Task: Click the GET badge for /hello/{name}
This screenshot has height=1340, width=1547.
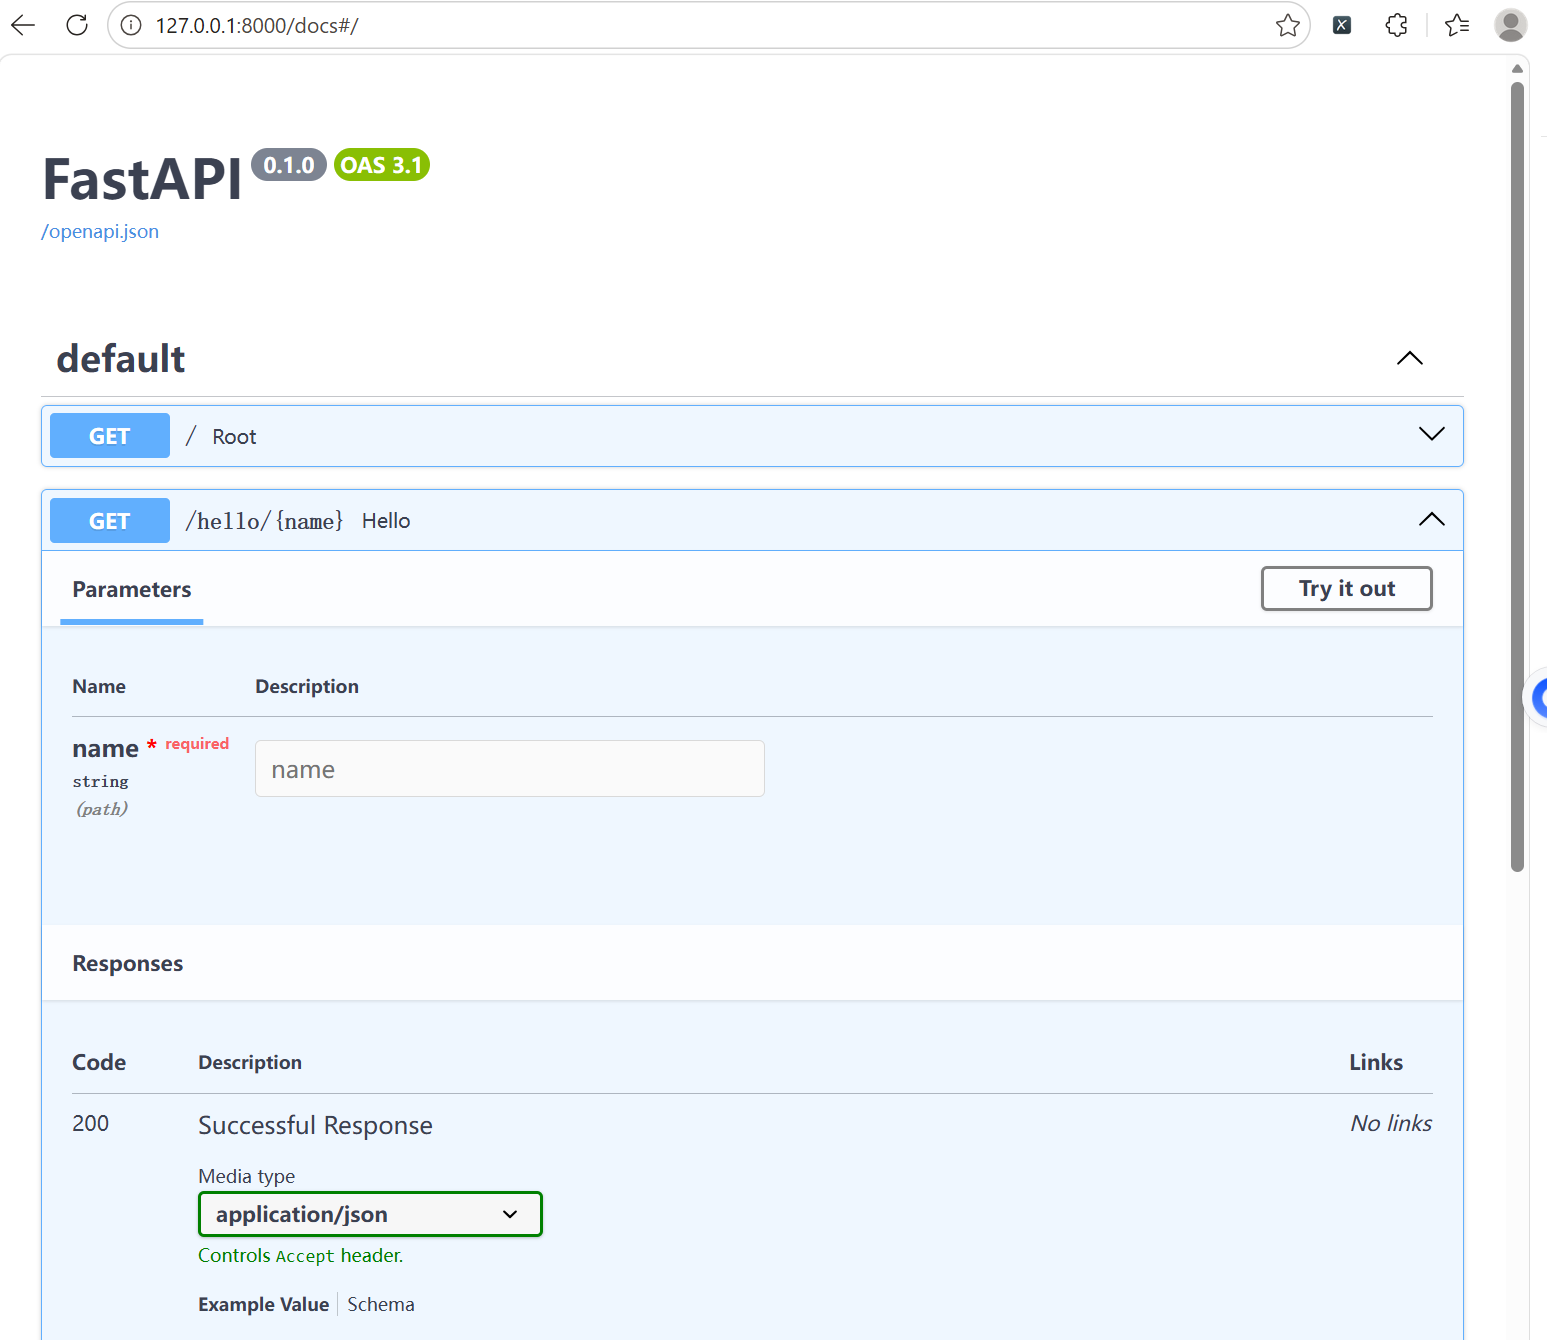Action: [110, 521]
